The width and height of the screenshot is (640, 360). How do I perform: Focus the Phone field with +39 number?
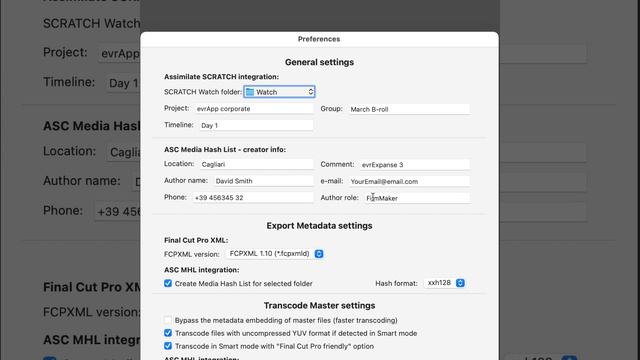coord(253,198)
